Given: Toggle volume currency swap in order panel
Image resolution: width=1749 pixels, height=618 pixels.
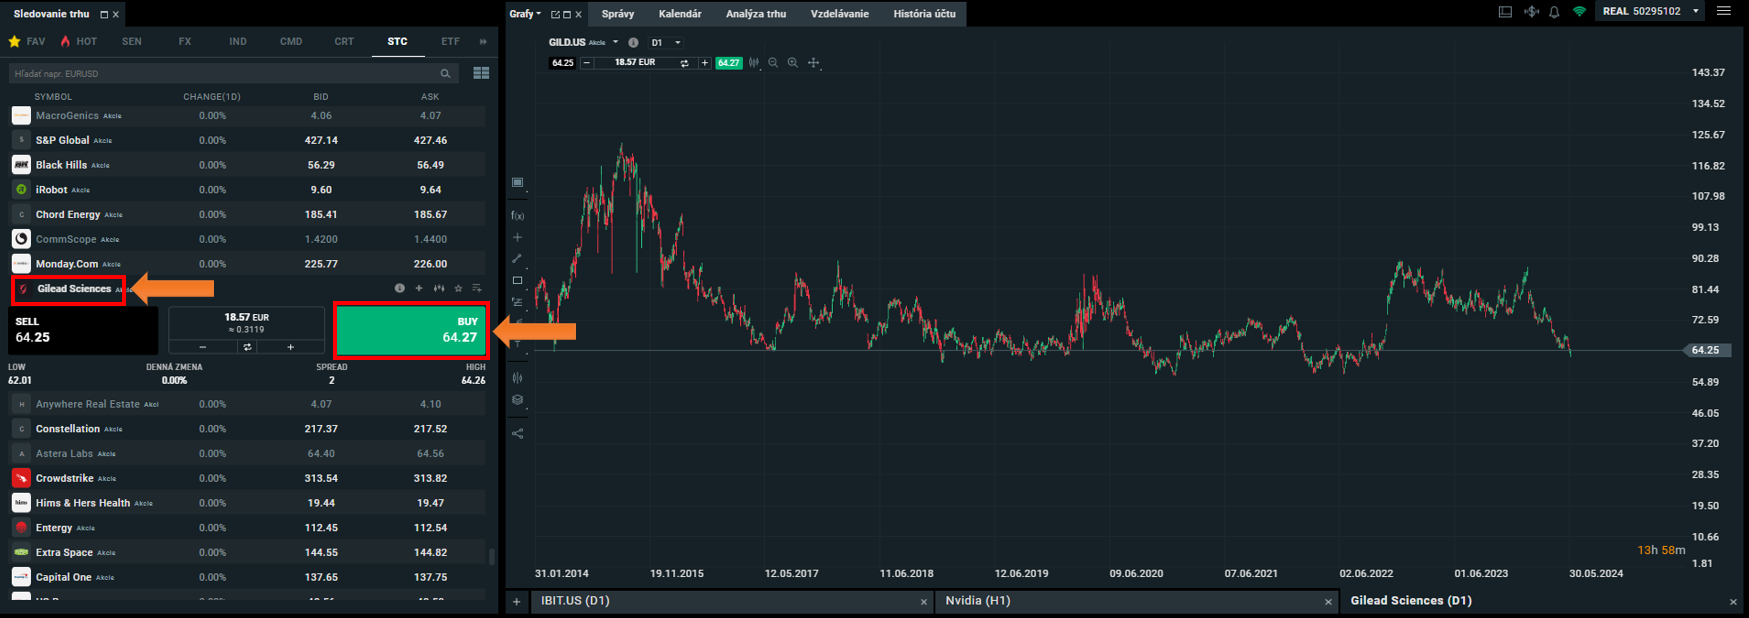Looking at the screenshot, I should (x=247, y=347).
